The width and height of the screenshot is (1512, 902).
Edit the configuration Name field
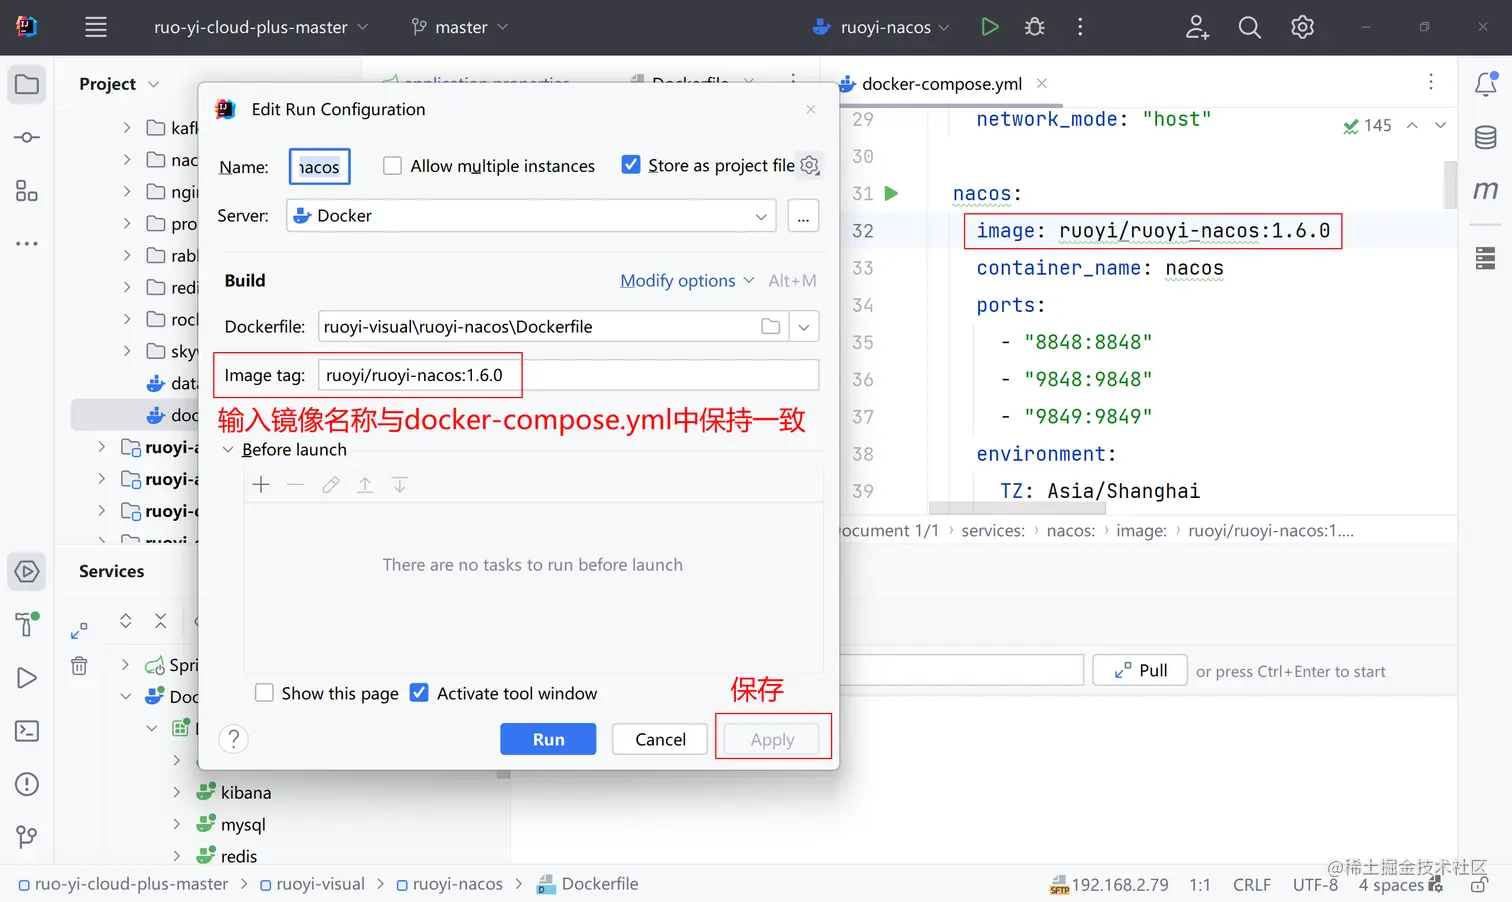320,167
